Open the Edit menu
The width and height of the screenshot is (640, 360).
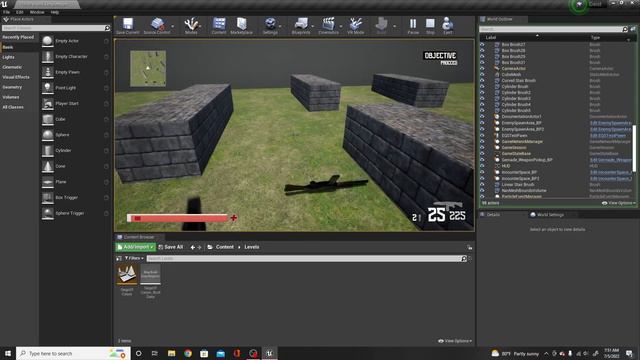point(19,12)
